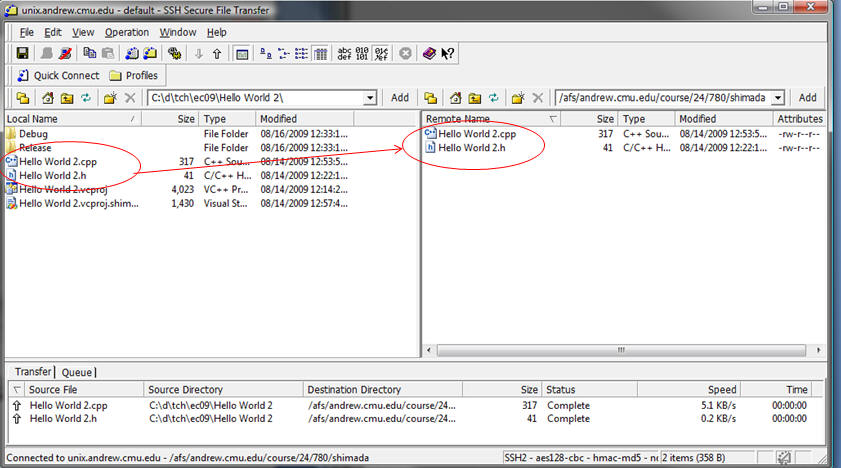
Task: Refresh the remote file listing
Action: [493, 98]
